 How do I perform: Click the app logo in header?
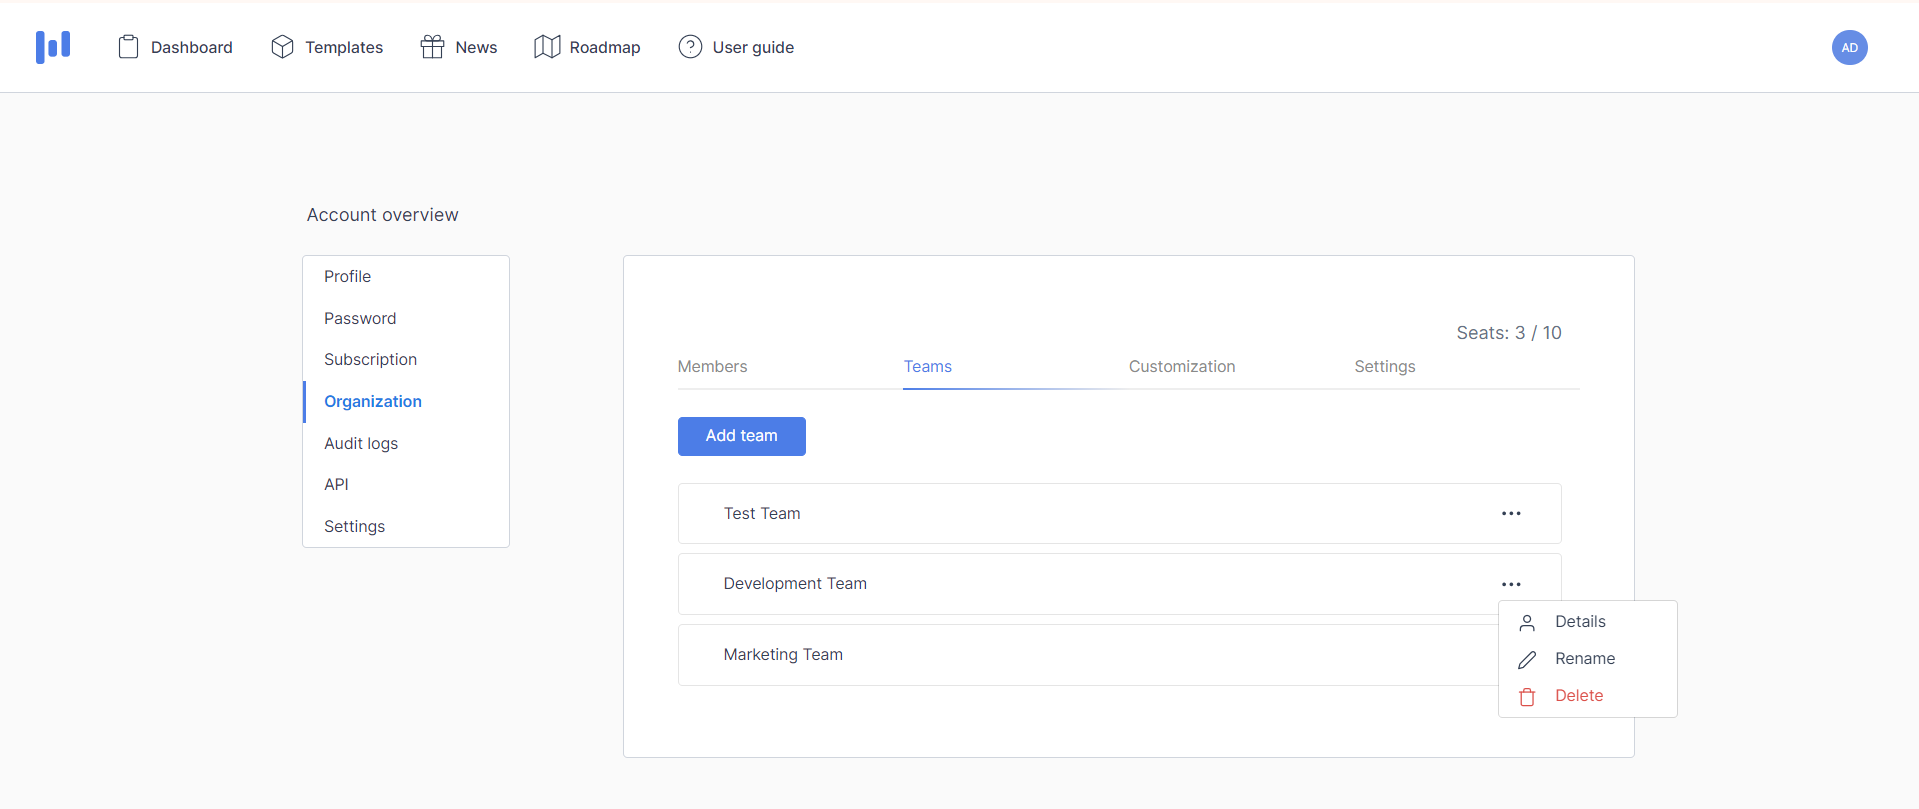pos(53,47)
